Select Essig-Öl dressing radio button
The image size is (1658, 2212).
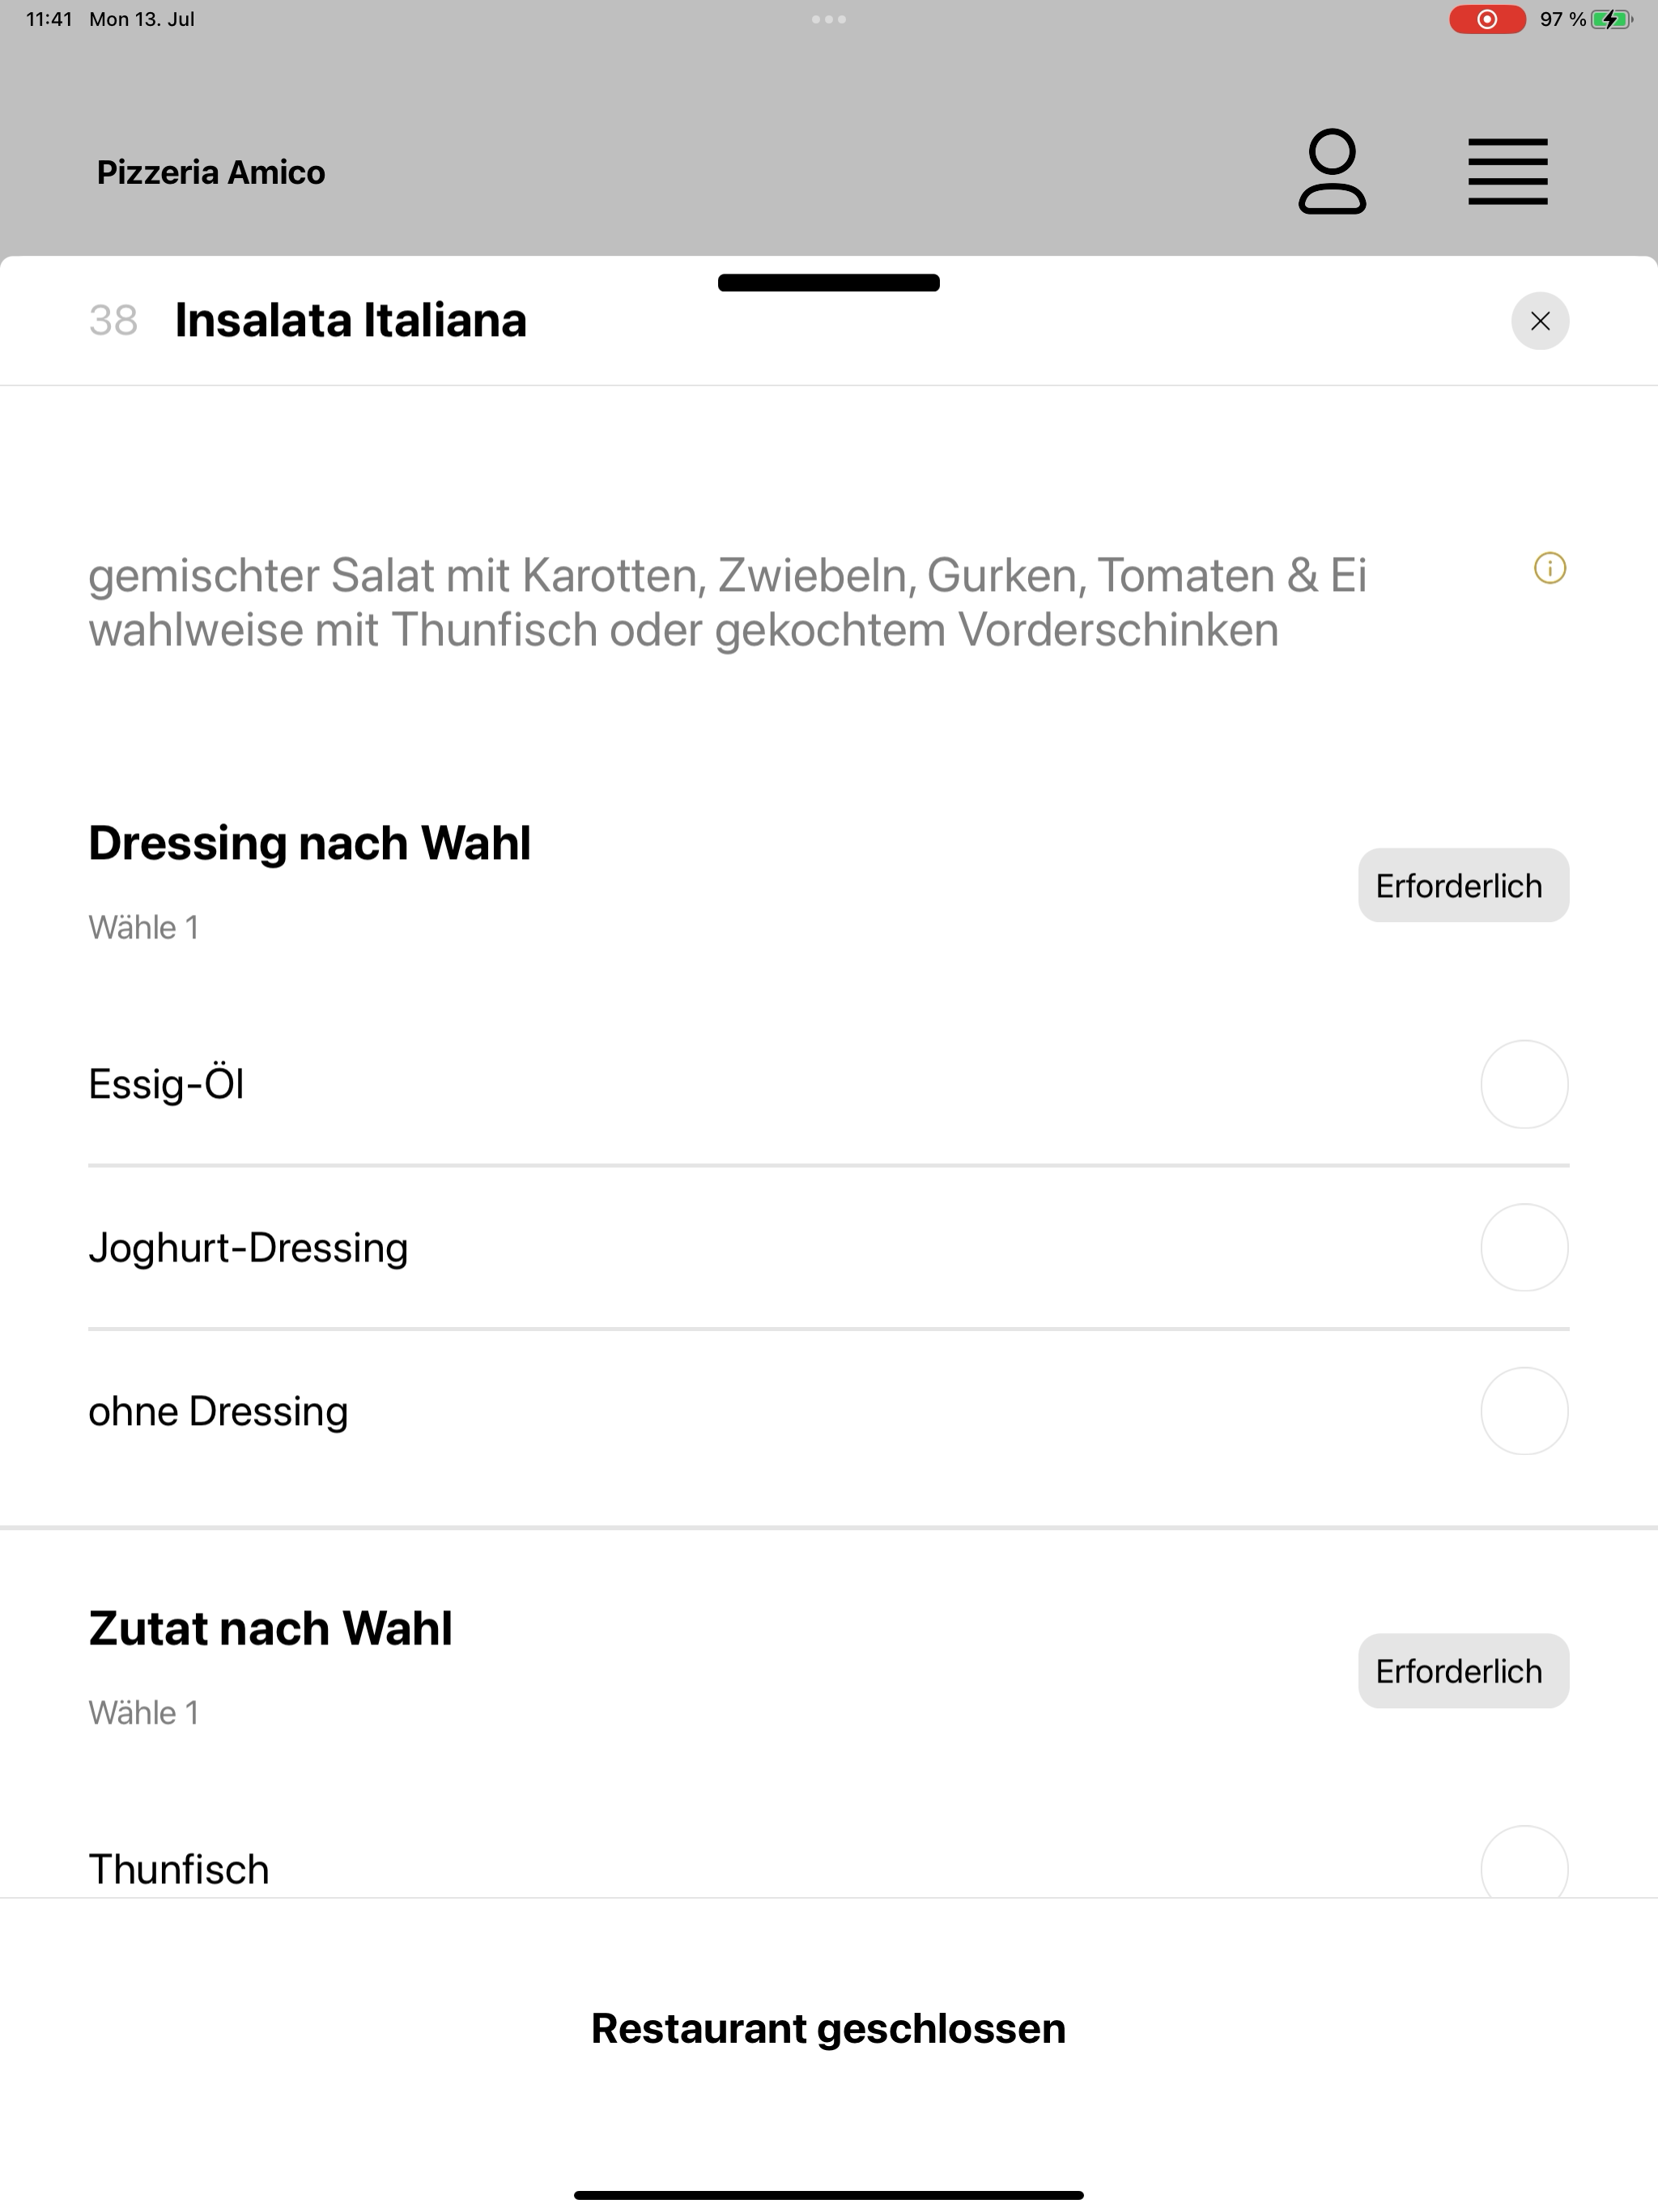[x=1523, y=1084]
